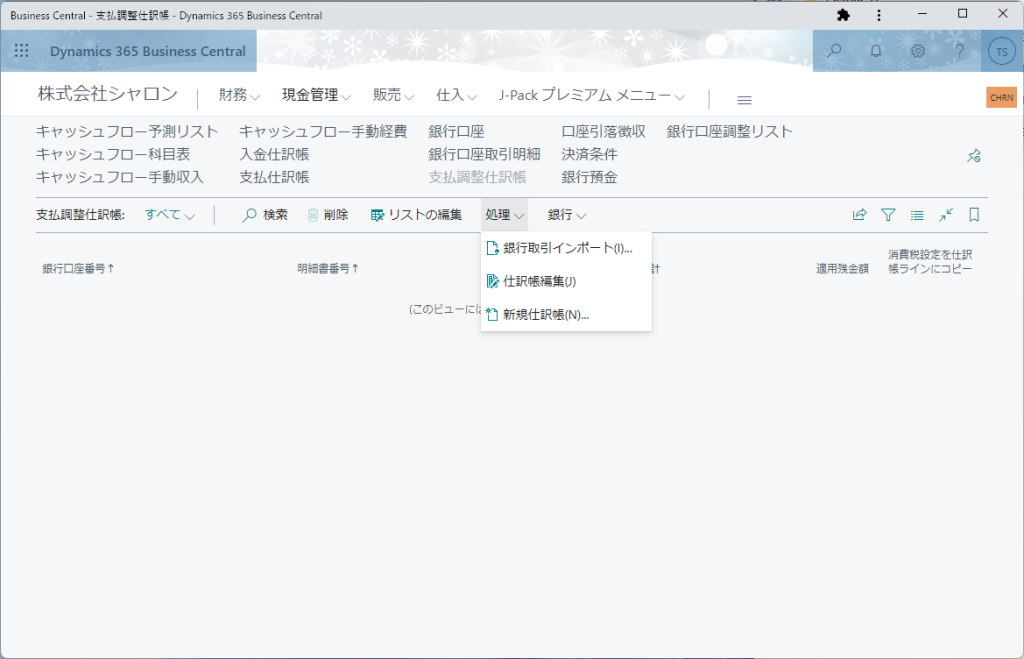Screen dimensions: 1024x659
Task: Open the settings gear icon
Action: [x=918, y=51]
